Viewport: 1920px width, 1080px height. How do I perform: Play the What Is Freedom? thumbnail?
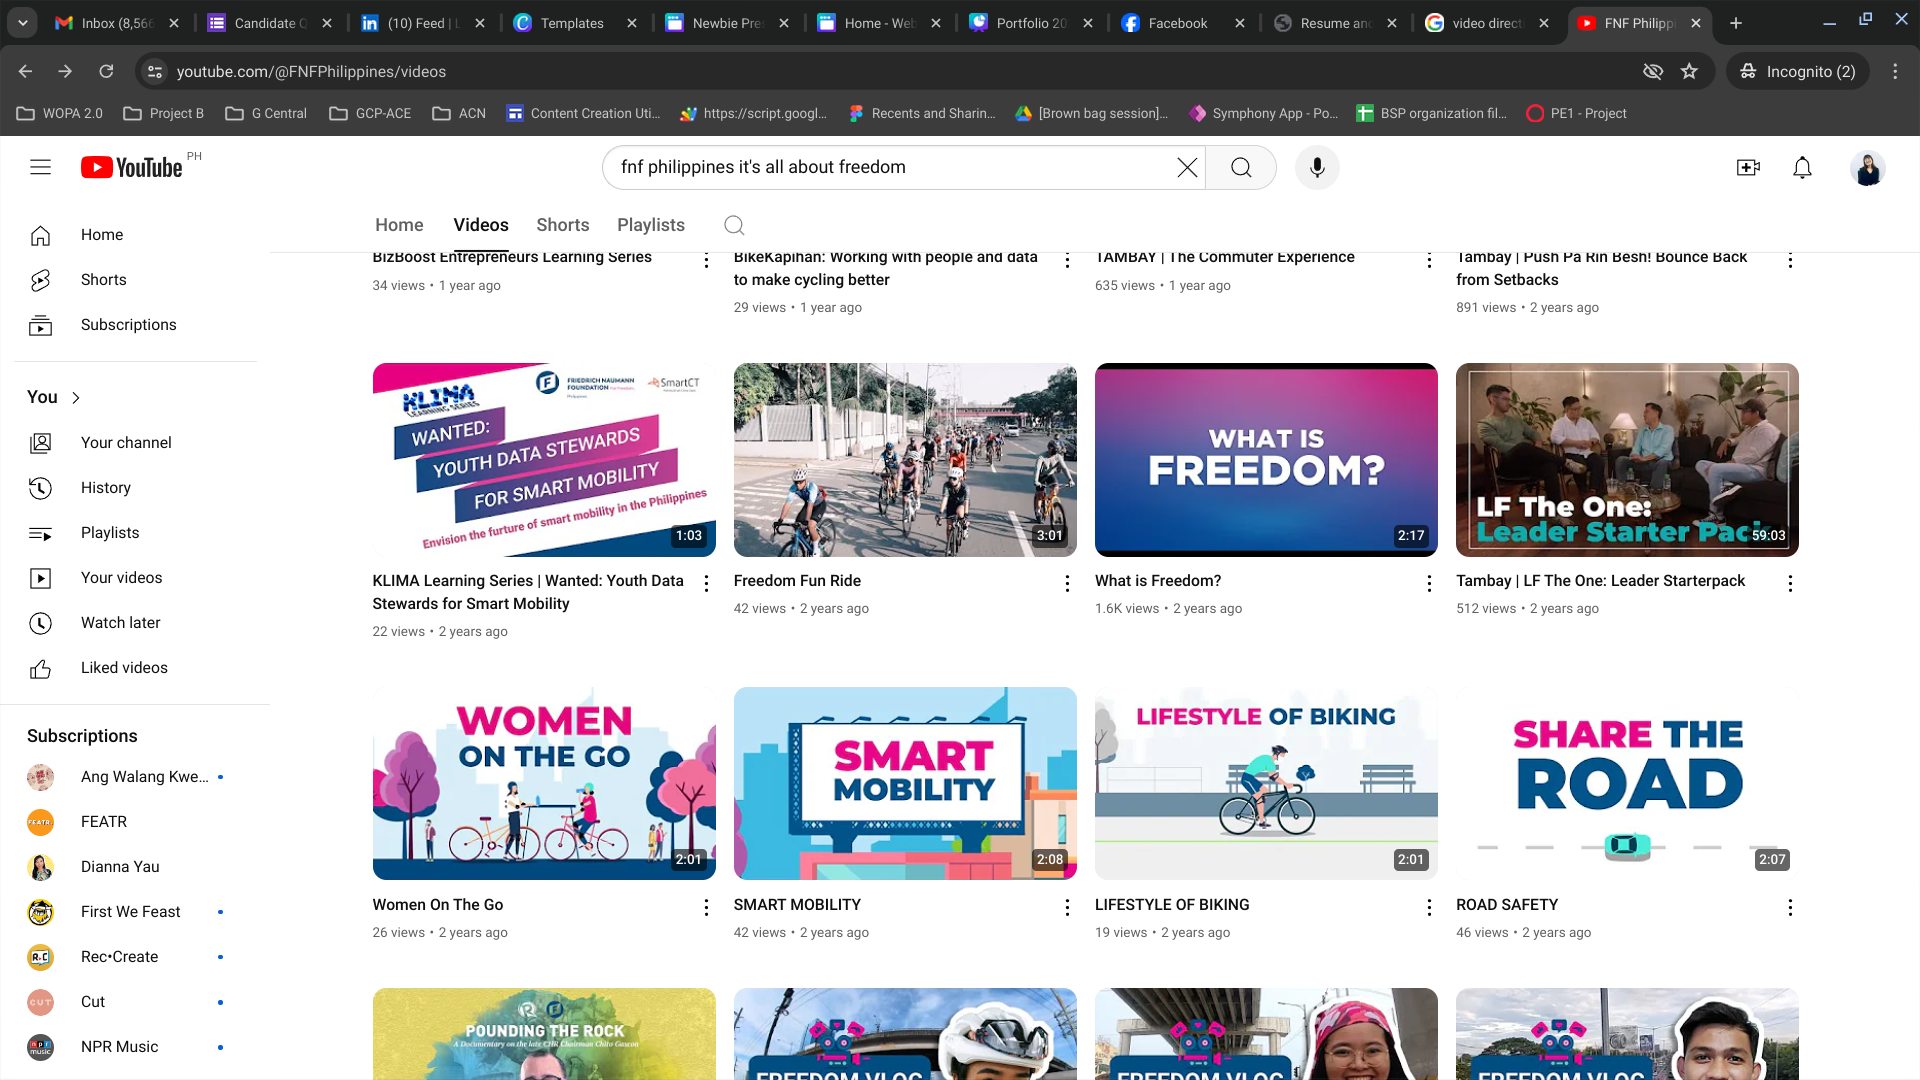pyautogui.click(x=1266, y=460)
